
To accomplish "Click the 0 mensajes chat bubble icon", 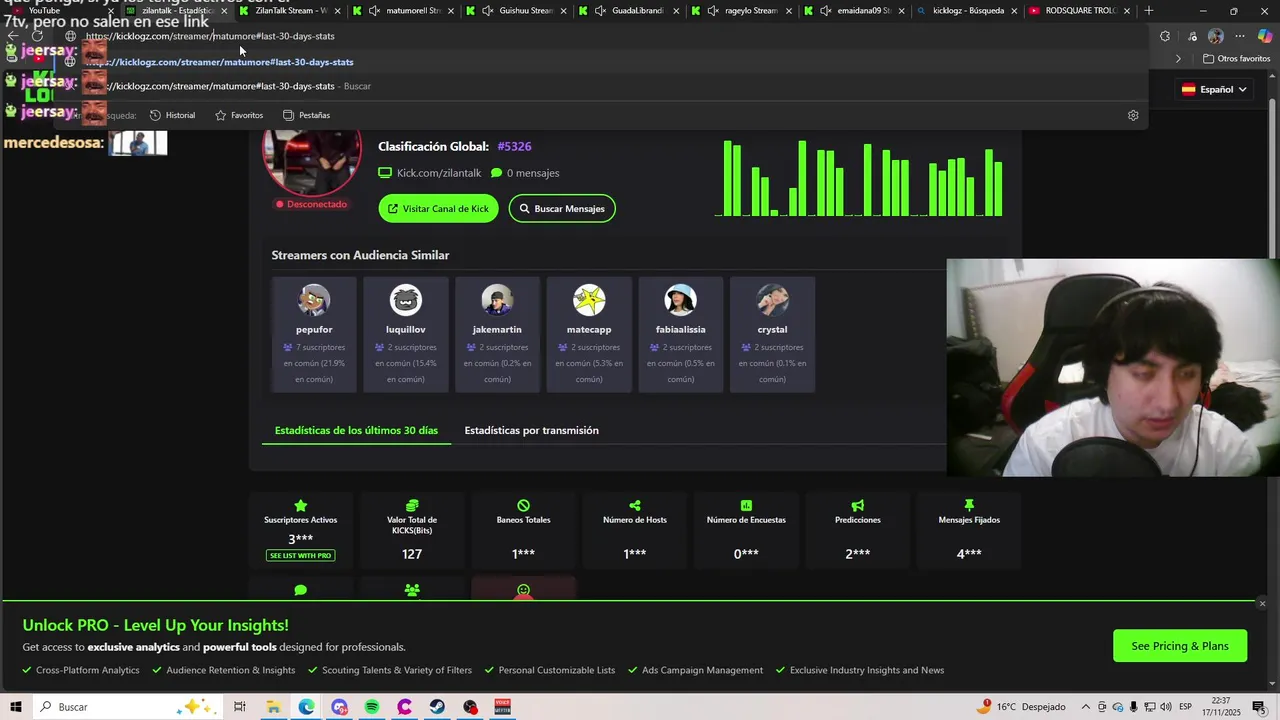I will (x=496, y=173).
